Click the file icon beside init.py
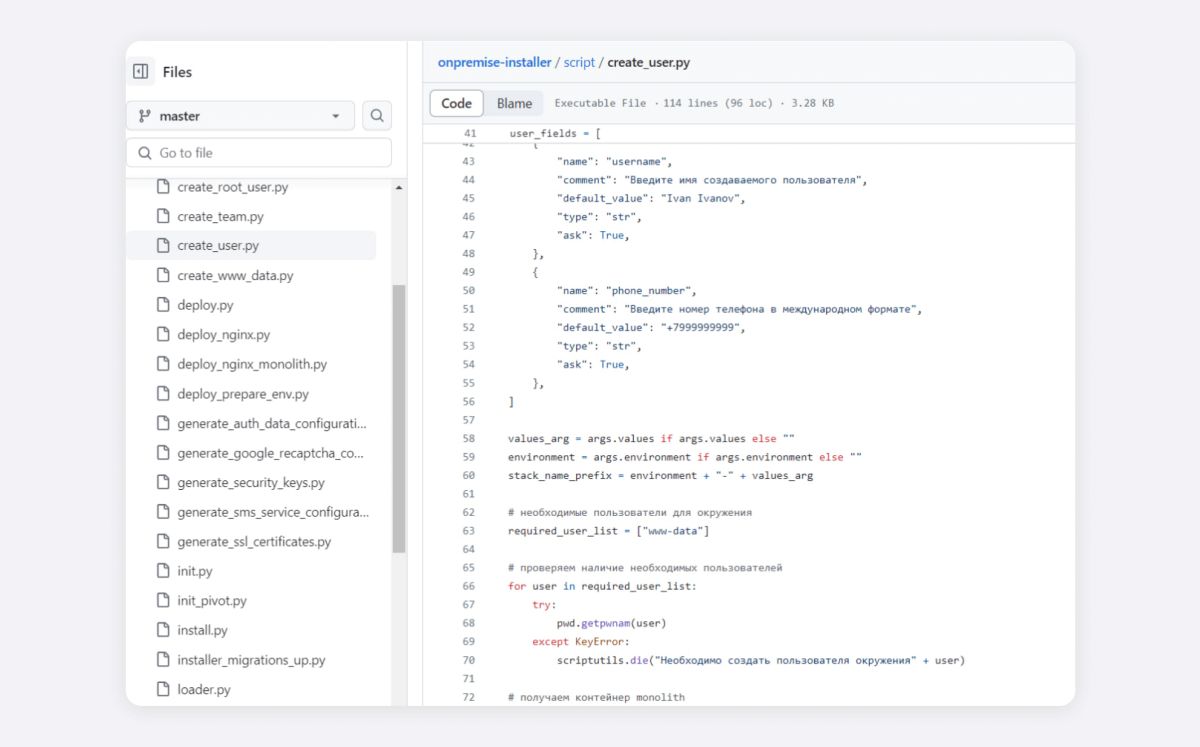Screen dimensions: 1200x747 163,571
